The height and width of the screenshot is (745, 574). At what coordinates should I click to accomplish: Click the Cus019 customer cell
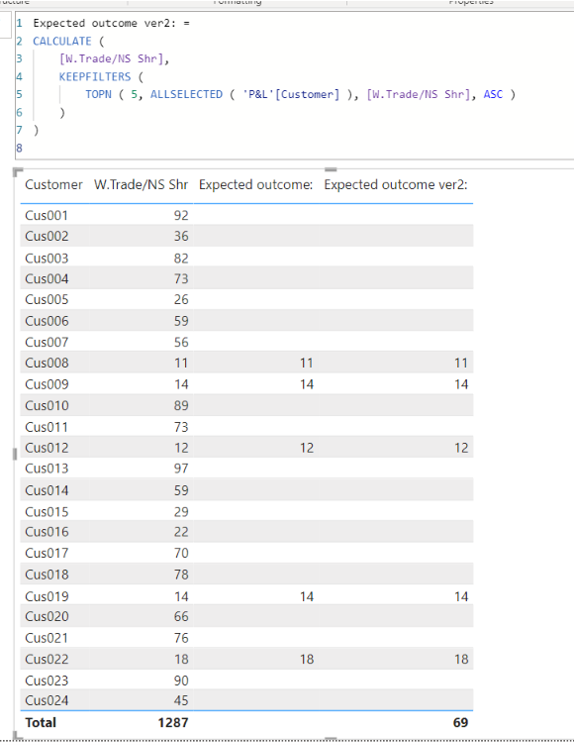point(47,596)
